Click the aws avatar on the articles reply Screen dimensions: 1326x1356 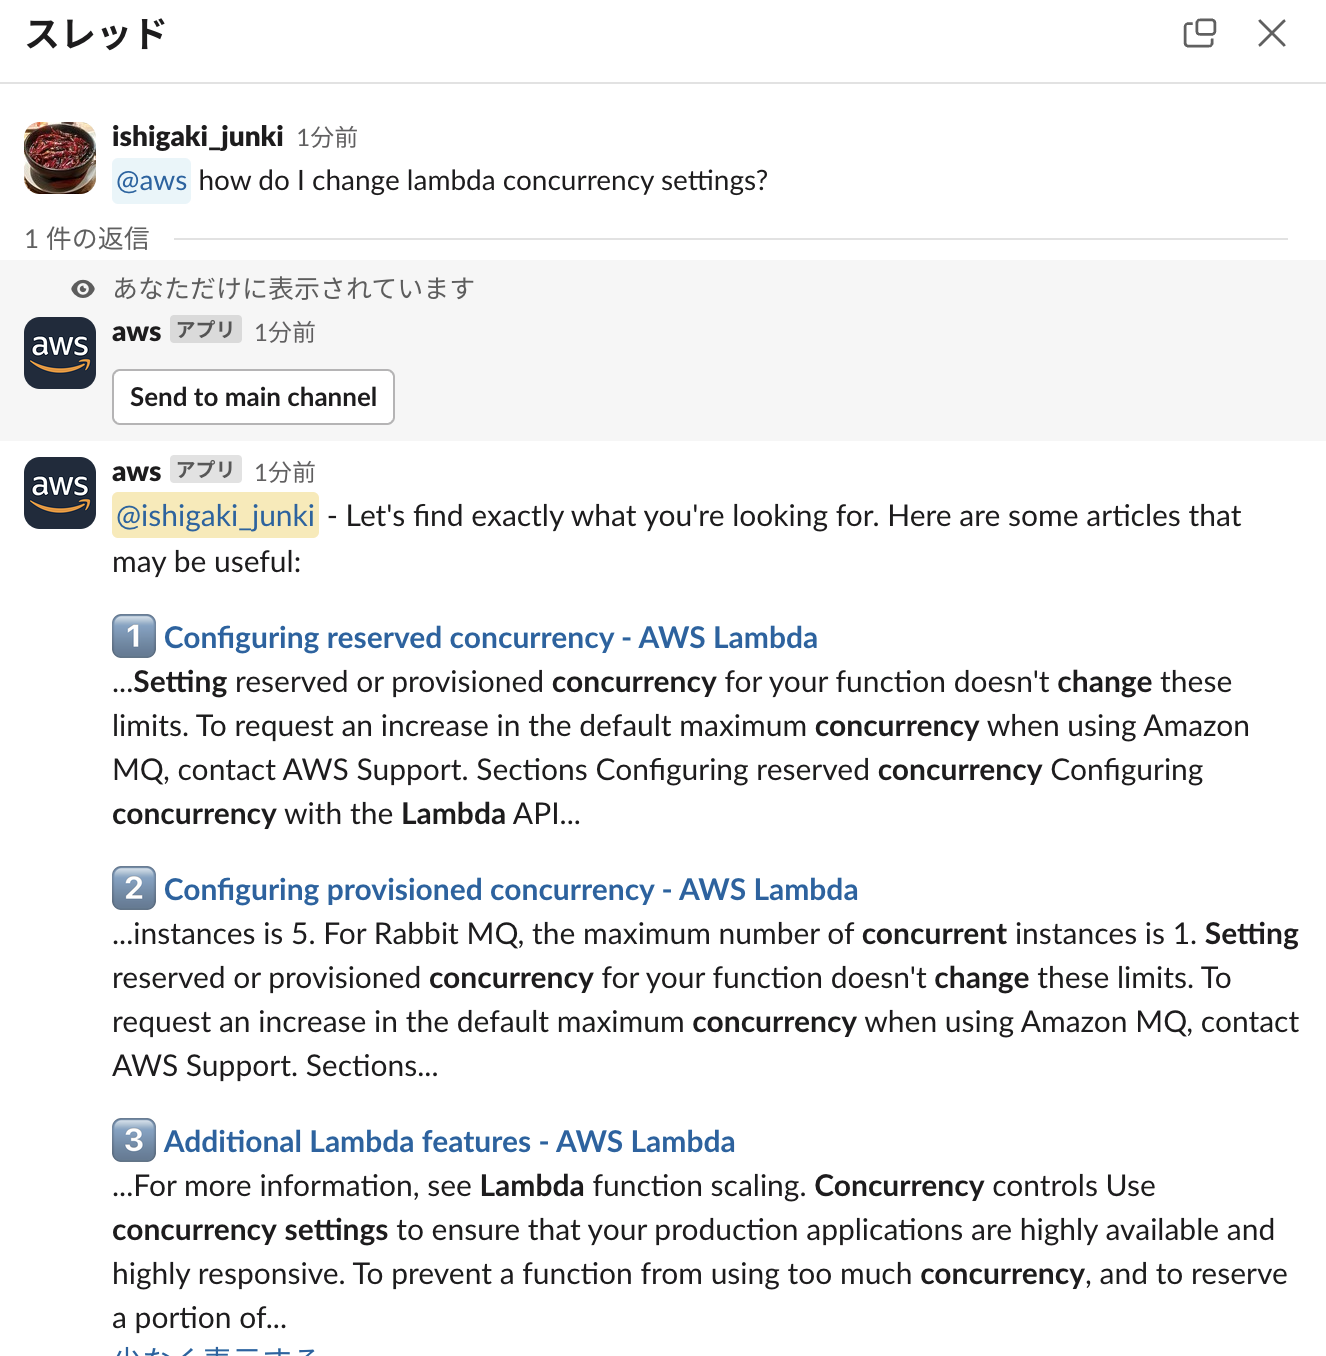(x=60, y=493)
